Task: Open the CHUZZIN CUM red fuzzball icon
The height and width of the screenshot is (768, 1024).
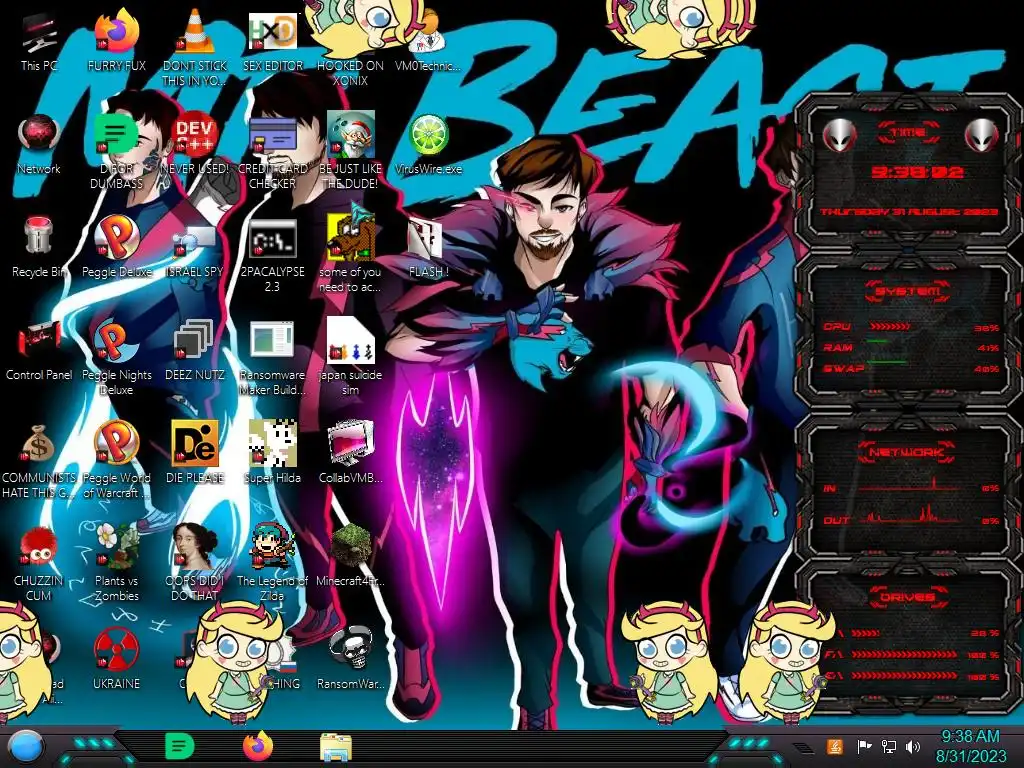Action: [39, 563]
